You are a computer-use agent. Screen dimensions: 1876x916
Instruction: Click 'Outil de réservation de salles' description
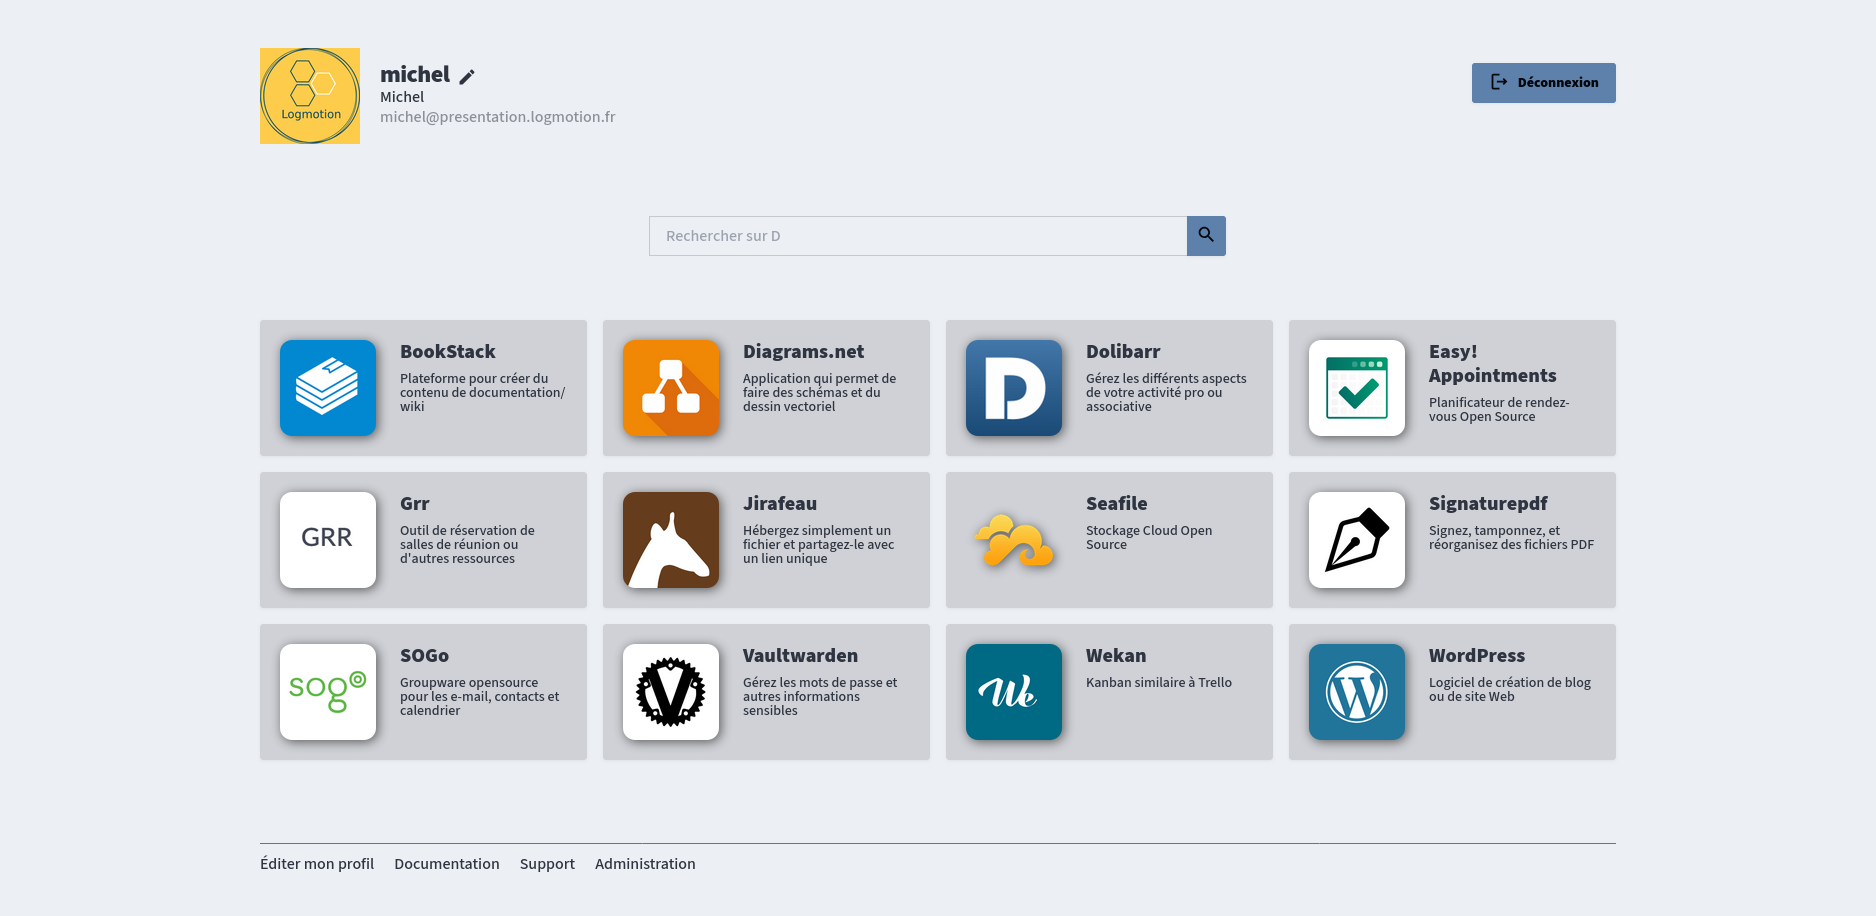click(467, 545)
